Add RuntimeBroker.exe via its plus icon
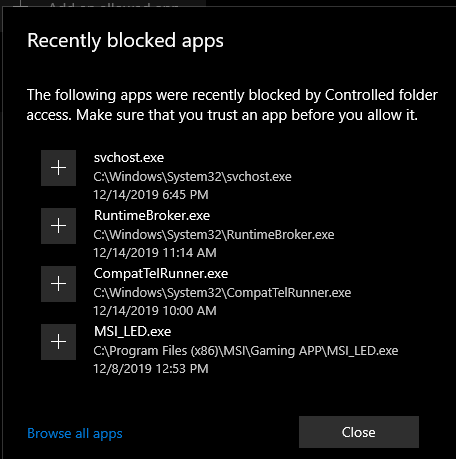 tap(58, 226)
